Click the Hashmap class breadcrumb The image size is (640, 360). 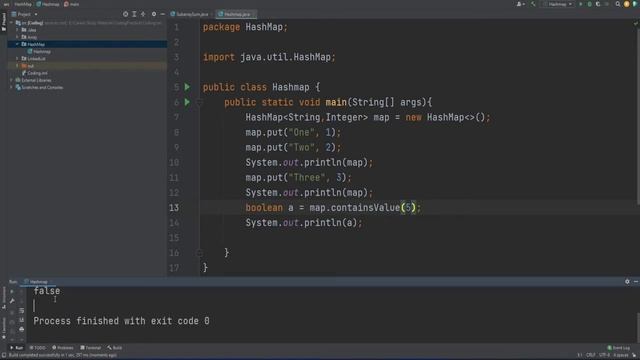coord(48,4)
